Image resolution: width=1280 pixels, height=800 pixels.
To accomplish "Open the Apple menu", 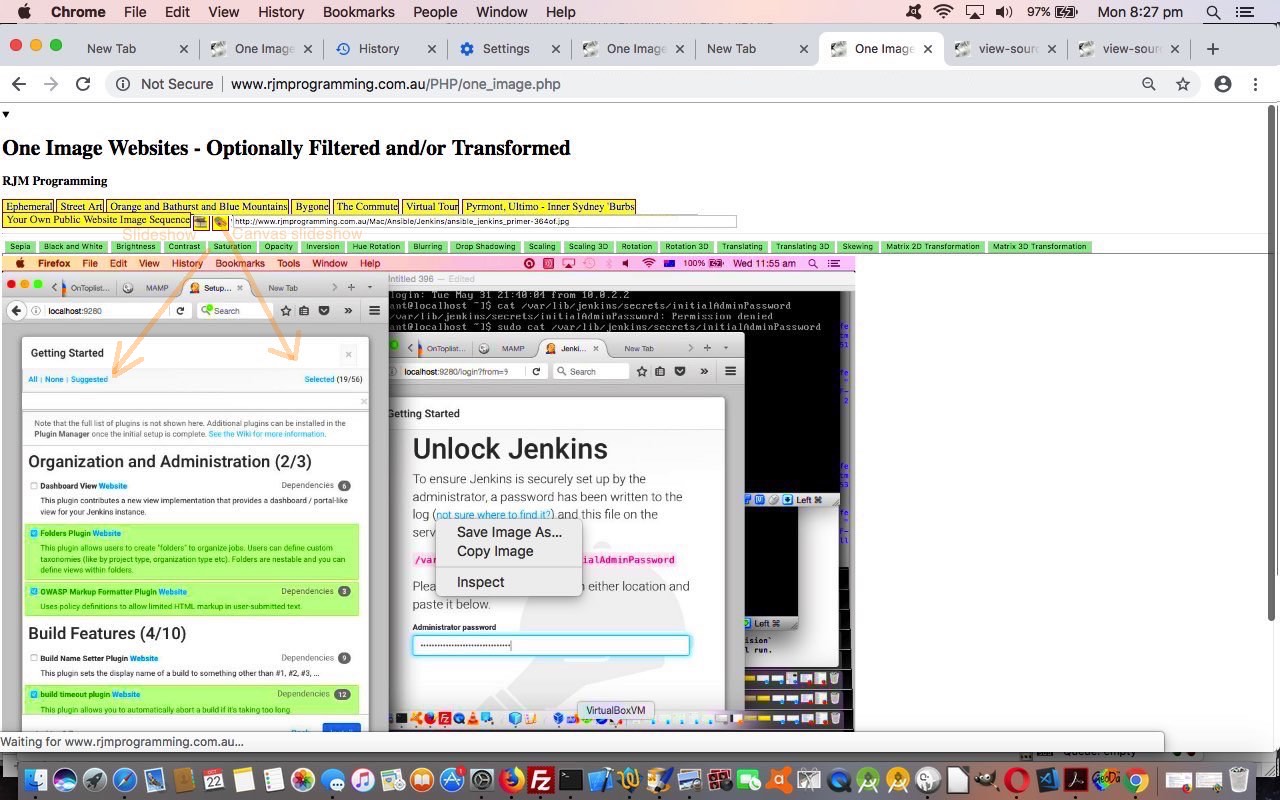I will 24,12.
